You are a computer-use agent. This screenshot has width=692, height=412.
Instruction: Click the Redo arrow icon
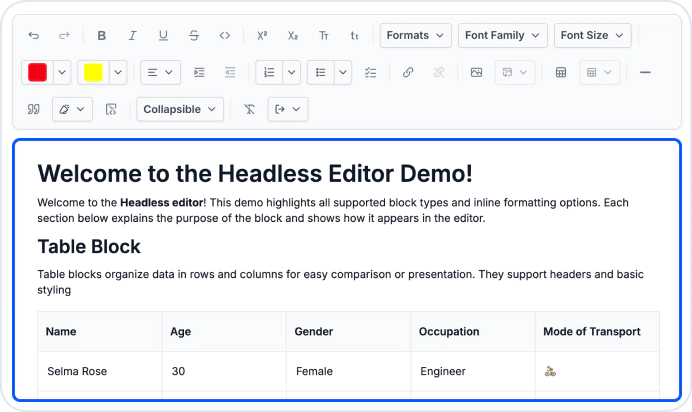(64, 35)
